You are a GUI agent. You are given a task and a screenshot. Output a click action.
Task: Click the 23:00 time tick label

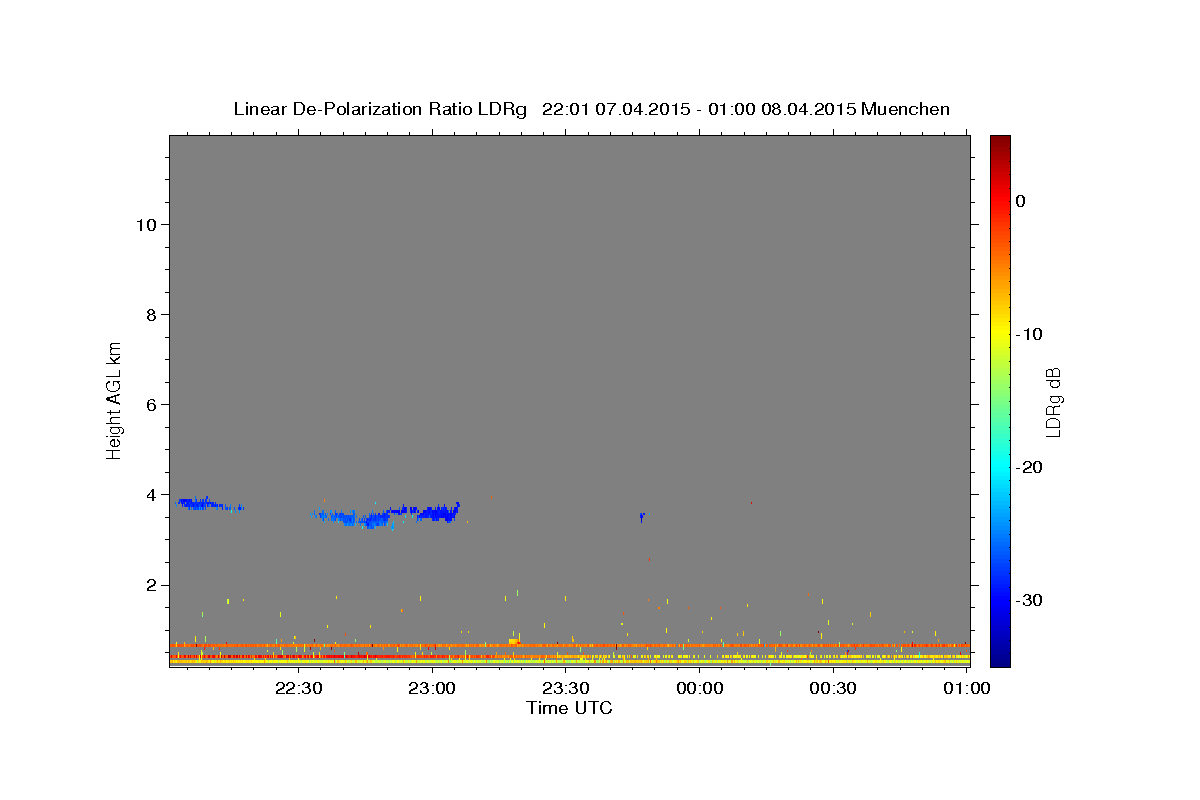432,688
